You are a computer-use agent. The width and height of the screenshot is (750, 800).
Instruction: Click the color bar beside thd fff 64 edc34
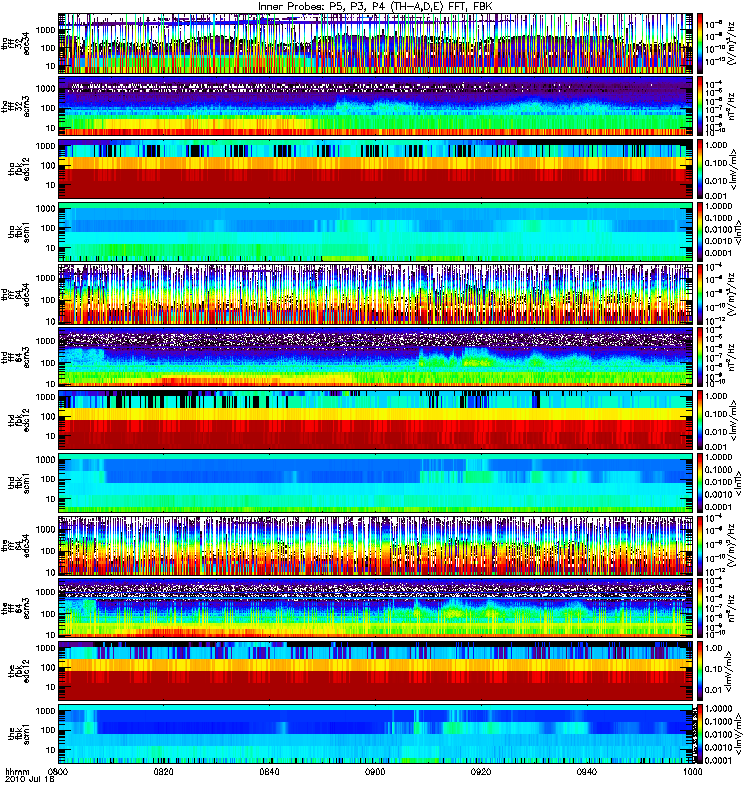coord(700,294)
